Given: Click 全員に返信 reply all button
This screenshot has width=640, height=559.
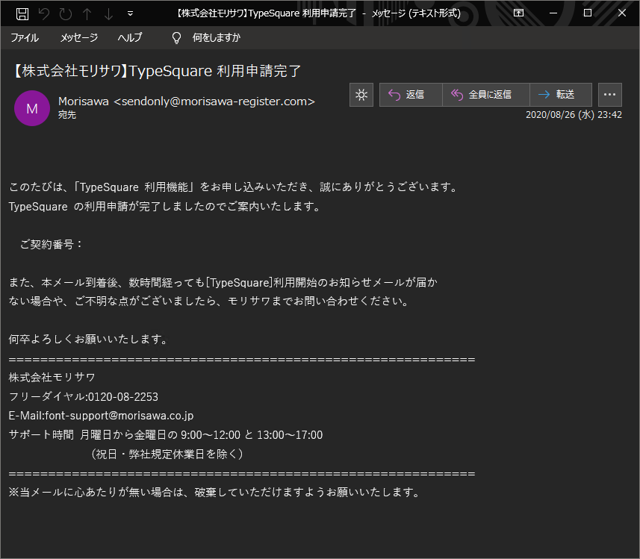Looking at the screenshot, I should tap(486, 95).
